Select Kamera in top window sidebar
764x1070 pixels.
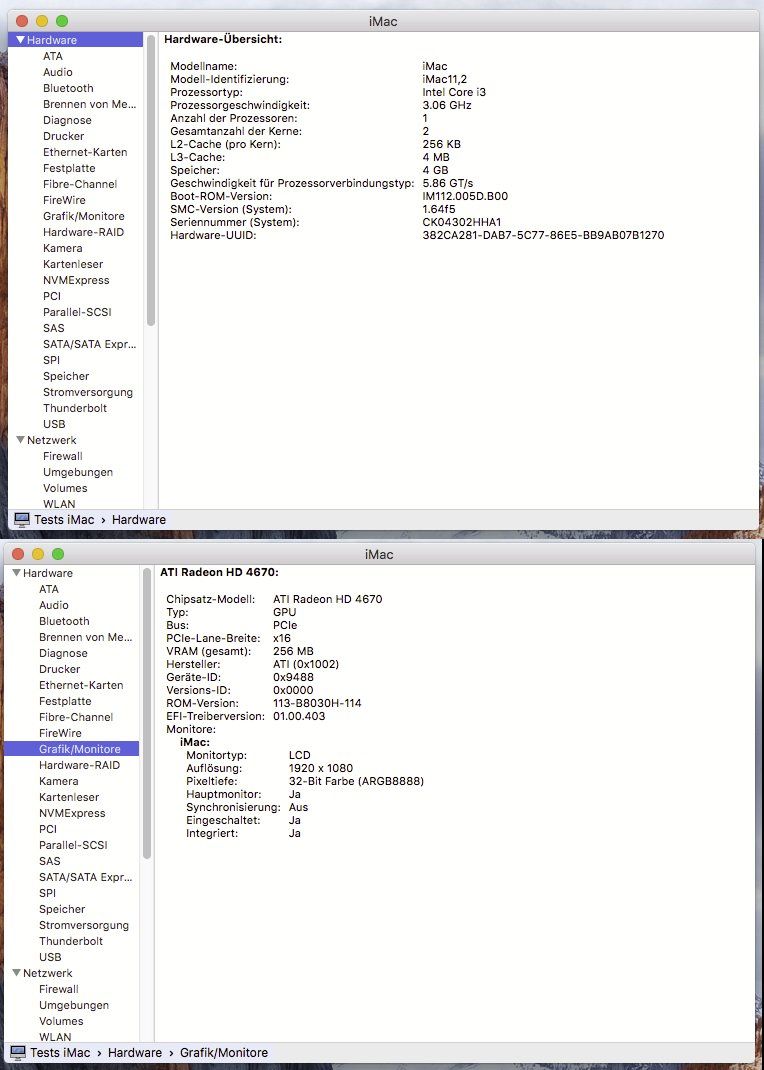pos(62,248)
